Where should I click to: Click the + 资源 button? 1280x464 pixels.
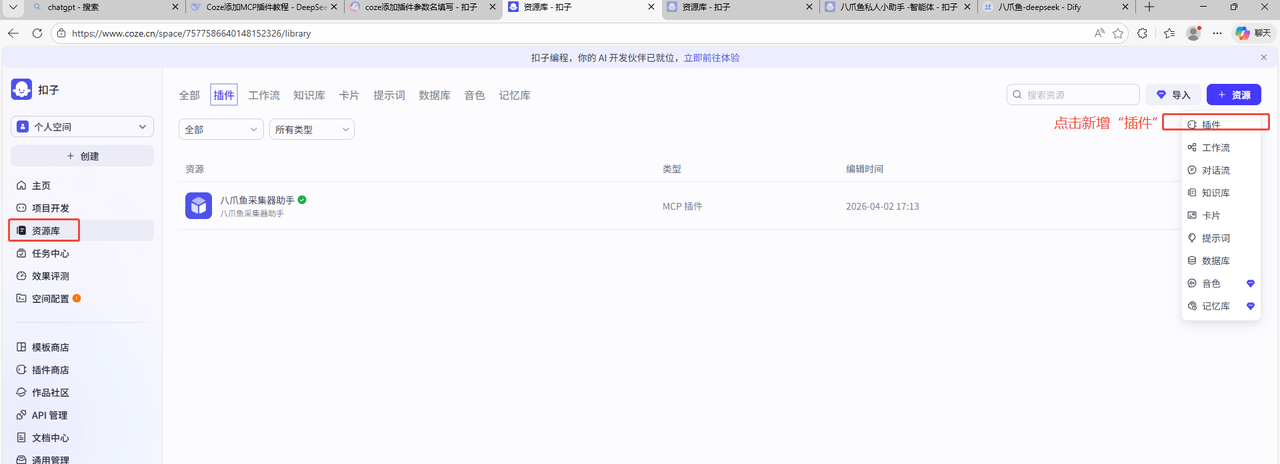tap(1234, 95)
